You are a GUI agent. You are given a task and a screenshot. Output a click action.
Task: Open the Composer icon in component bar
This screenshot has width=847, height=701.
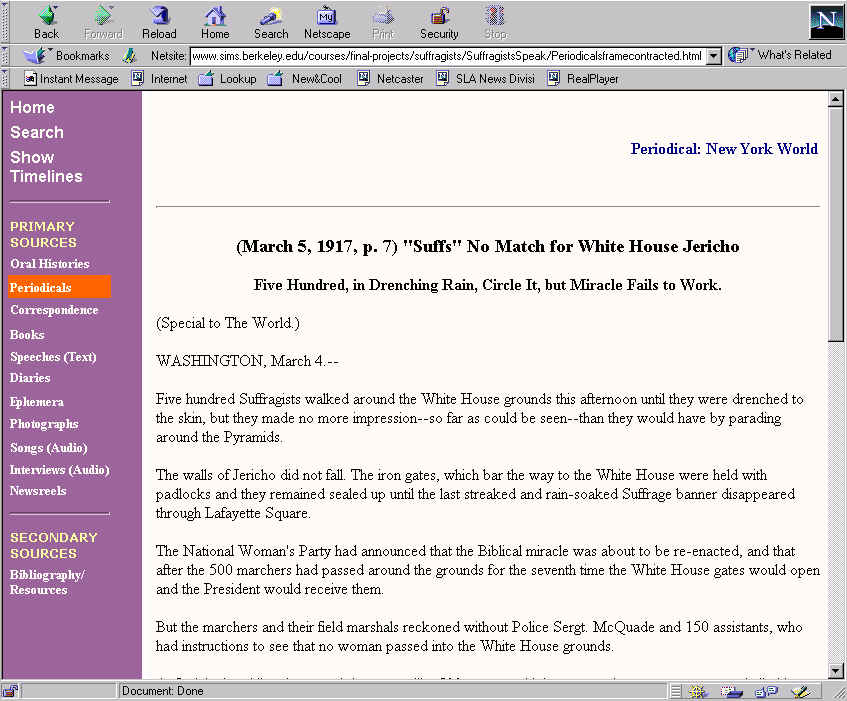click(801, 691)
